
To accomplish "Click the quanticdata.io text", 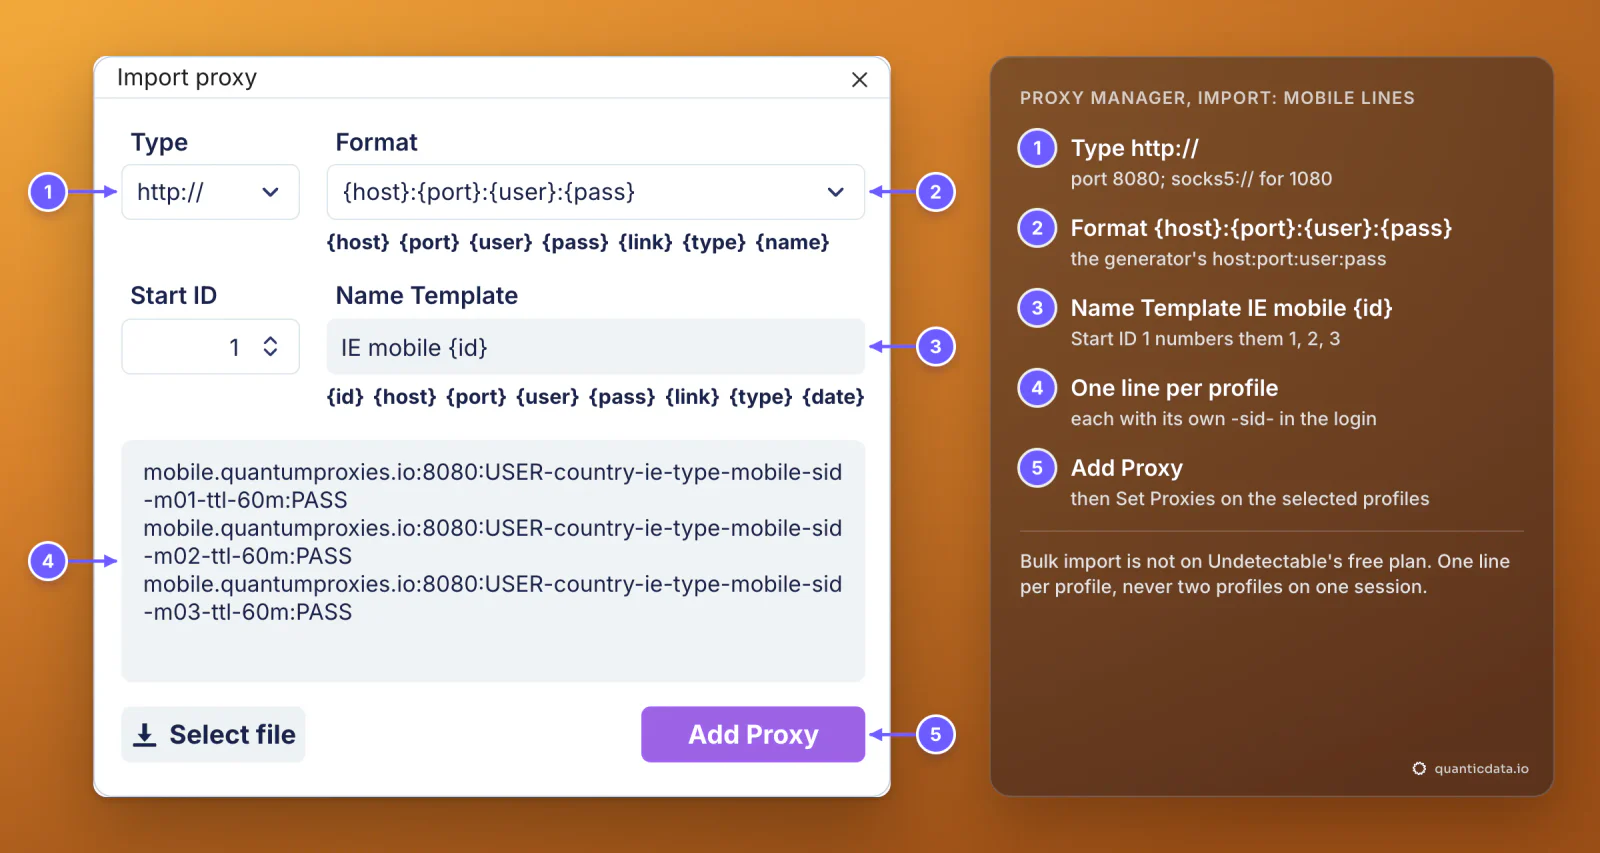I will tap(1481, 769).
